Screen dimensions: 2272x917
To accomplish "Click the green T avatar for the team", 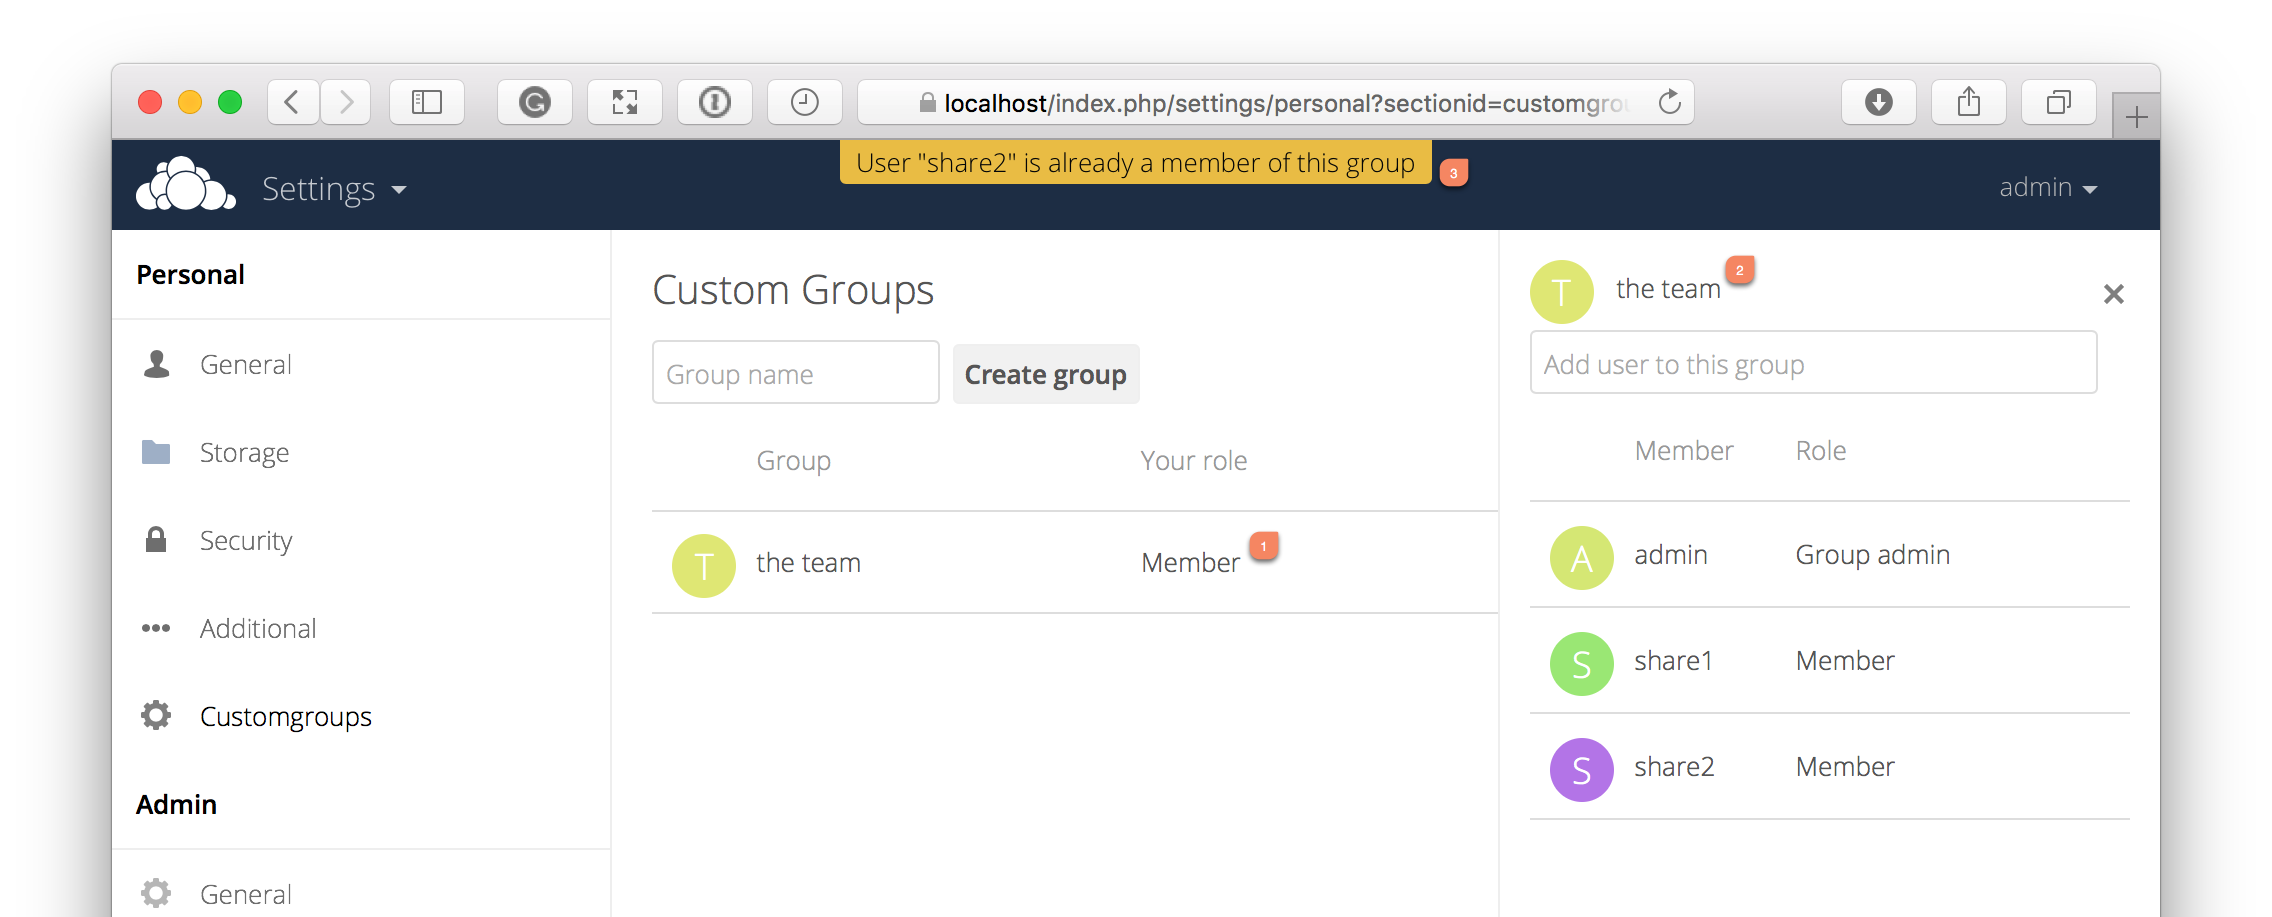I will [1561, 291].
